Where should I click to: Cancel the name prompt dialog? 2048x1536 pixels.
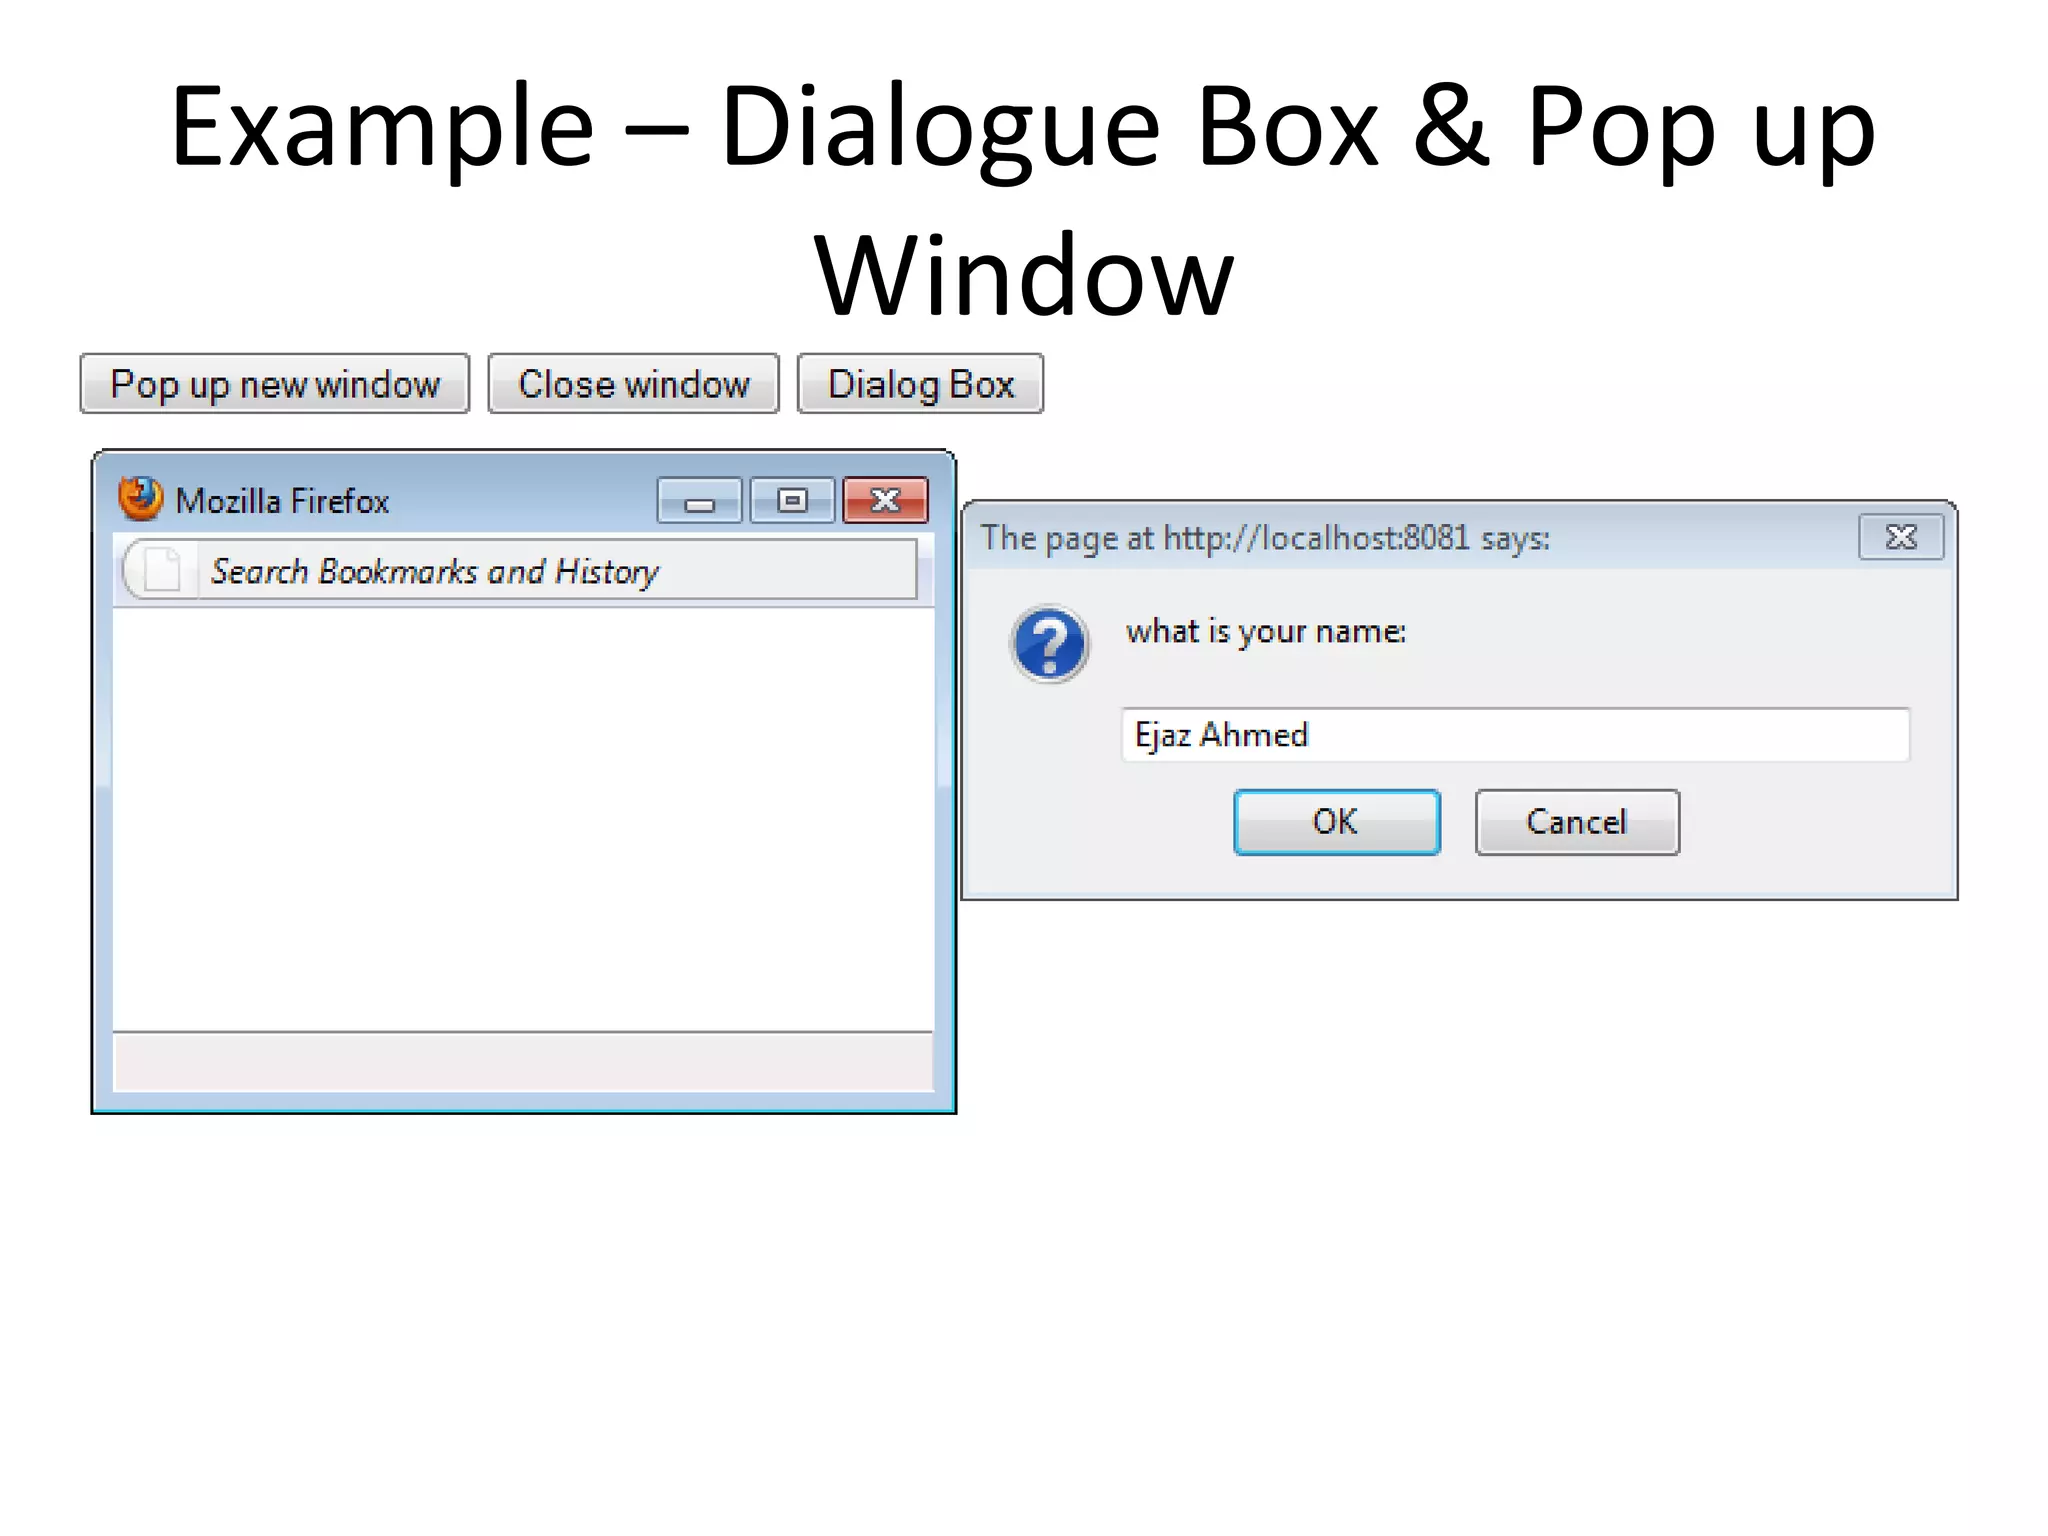(1577, 822)
